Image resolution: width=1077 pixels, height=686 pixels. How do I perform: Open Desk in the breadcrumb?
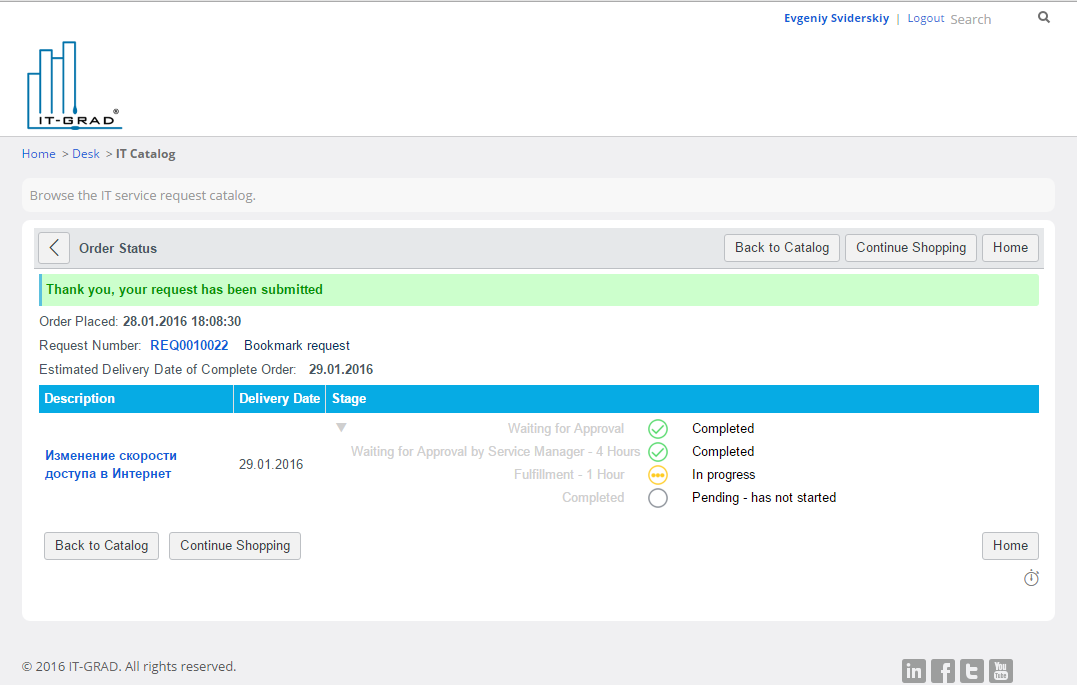pos(86,154)
